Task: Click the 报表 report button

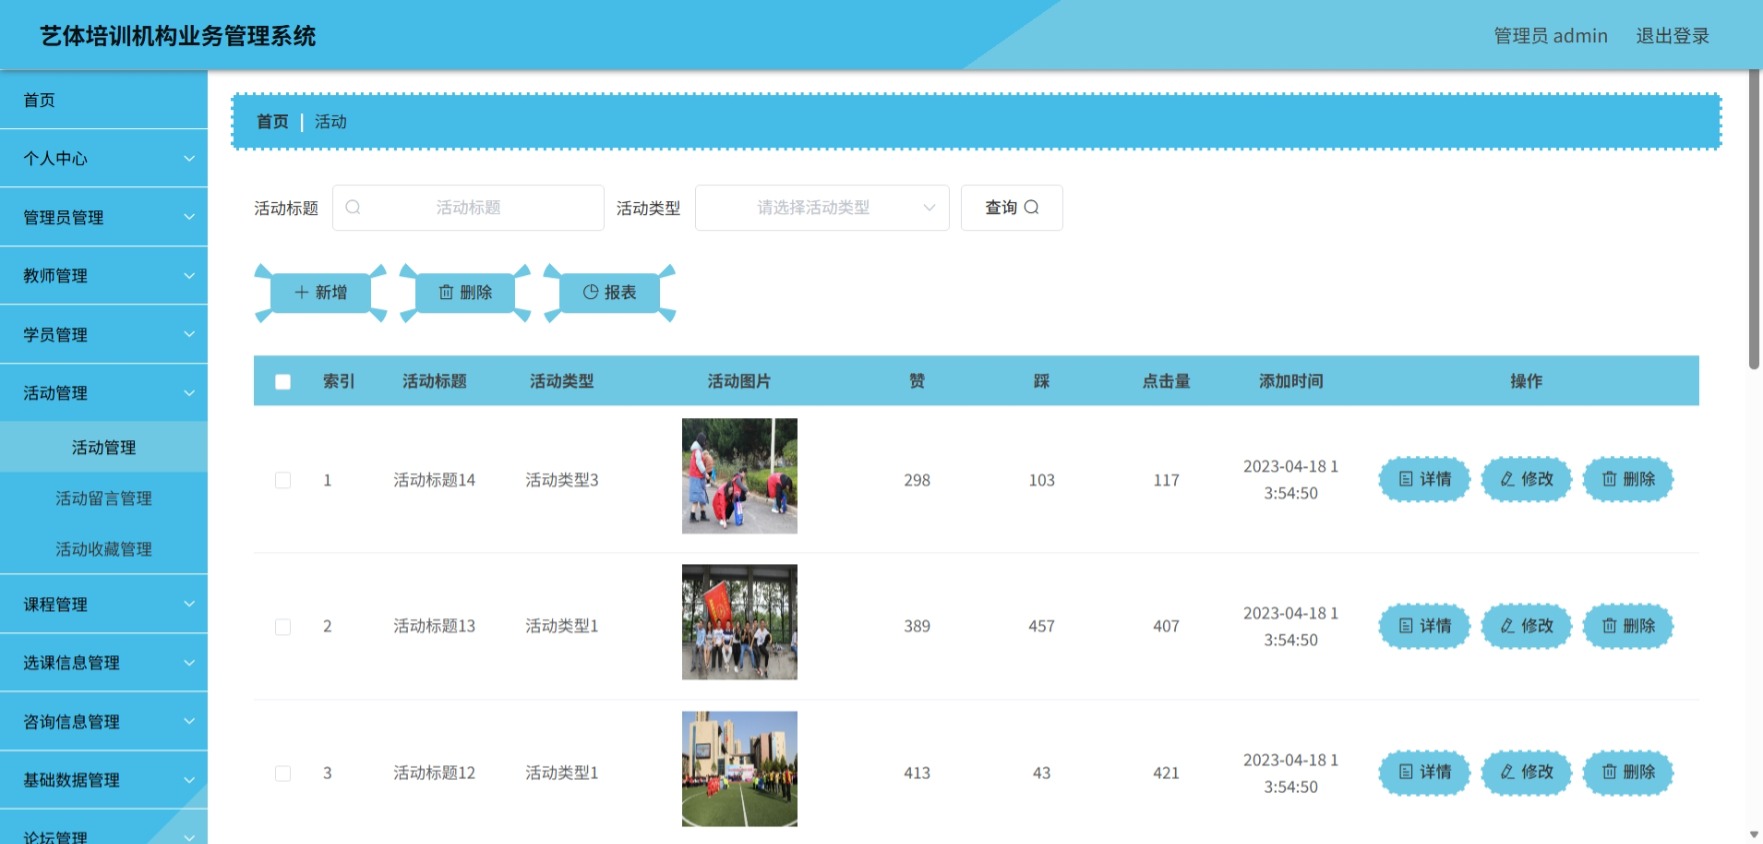Action: click(610, 292)
